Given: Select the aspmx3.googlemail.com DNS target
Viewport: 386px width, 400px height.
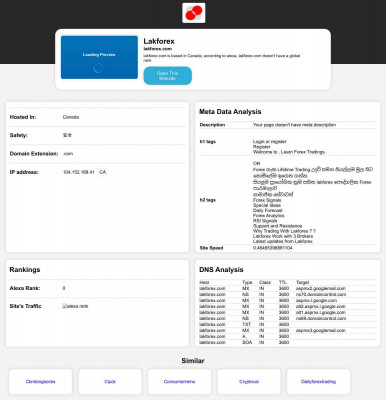Looking at the screenshot, I should [321, 330].
